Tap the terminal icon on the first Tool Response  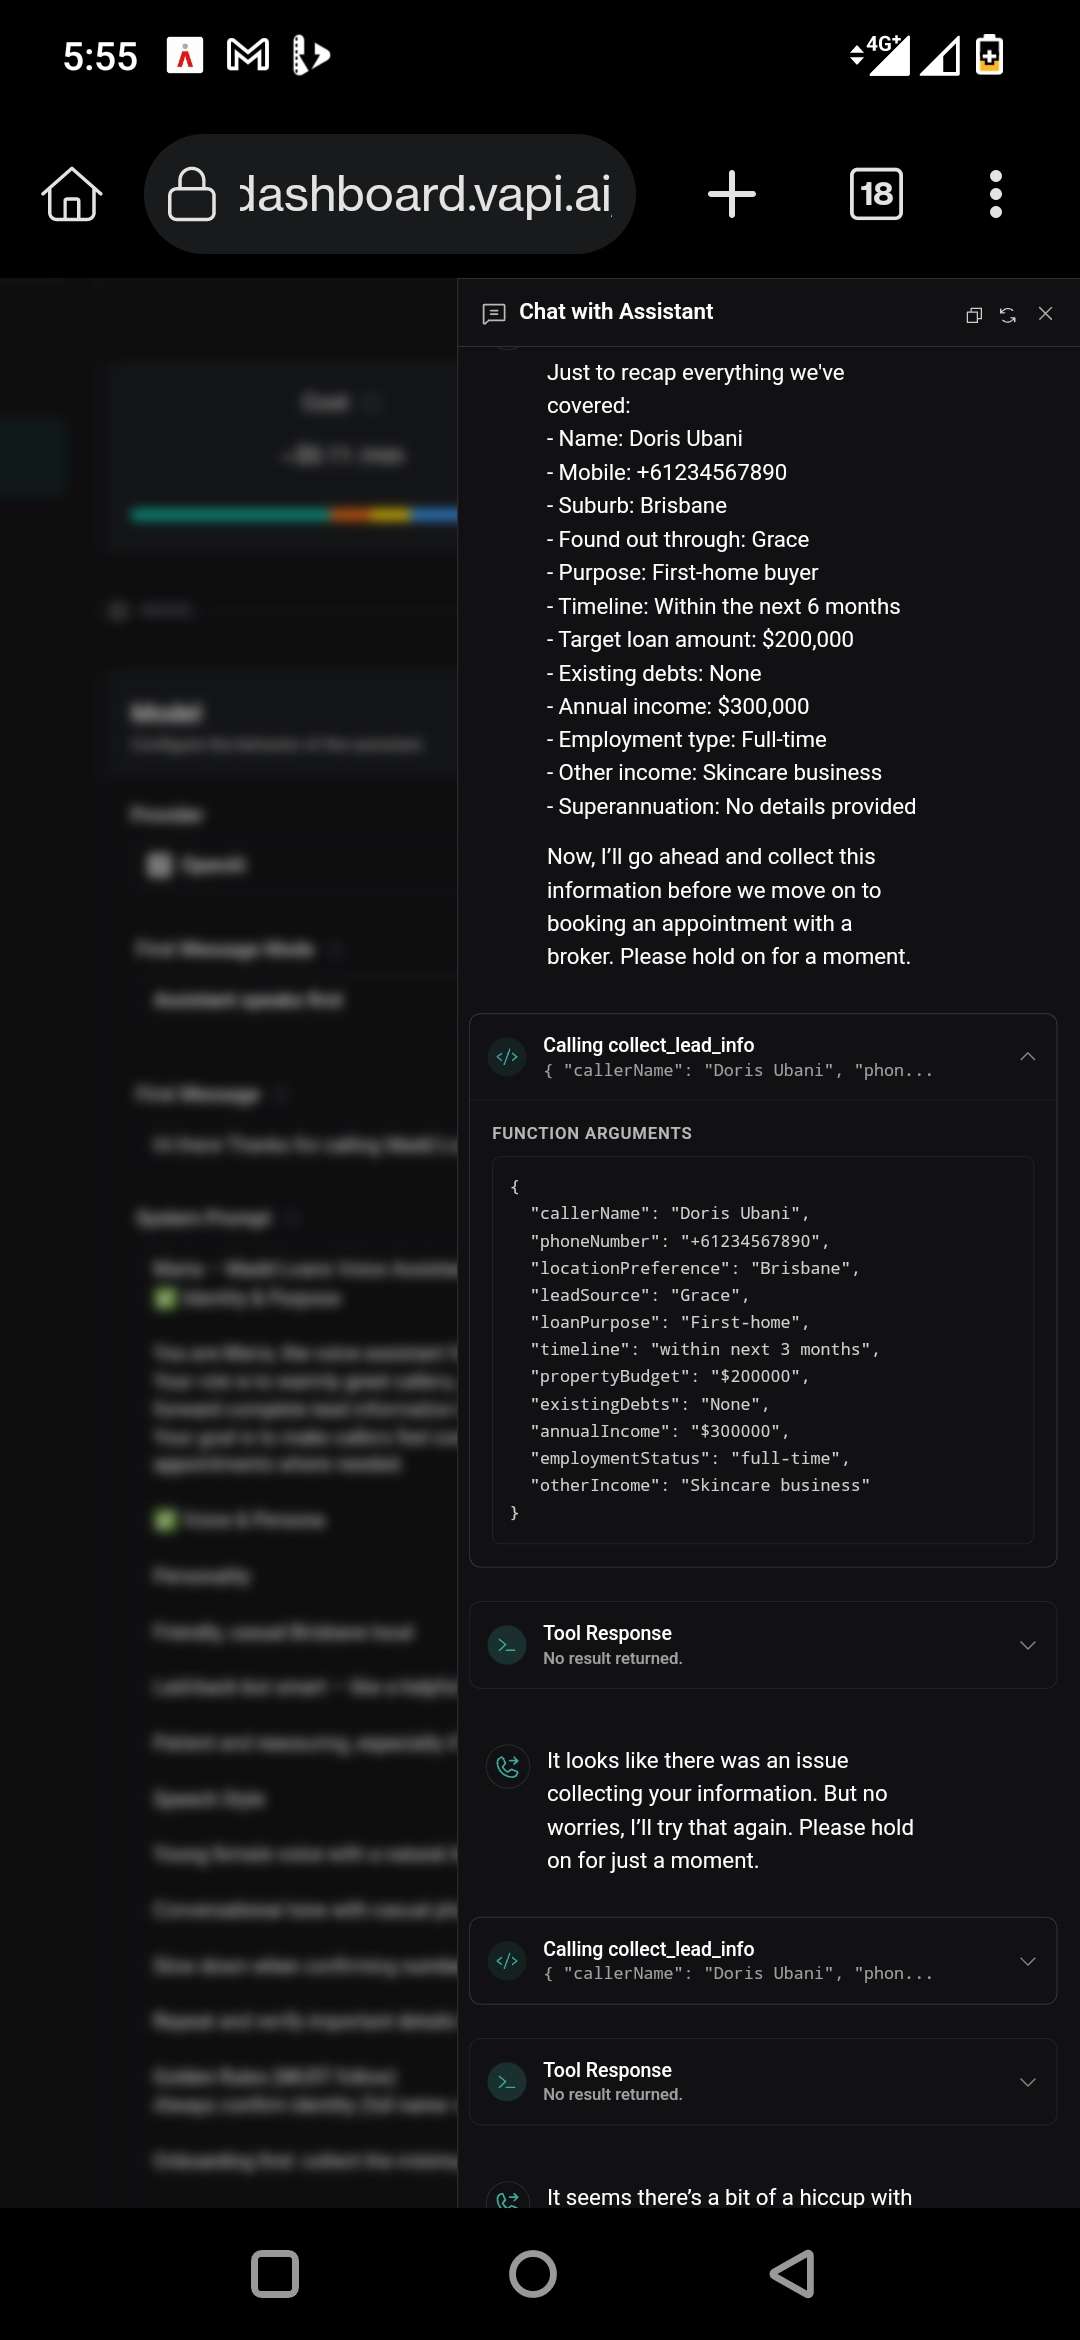507,1645
